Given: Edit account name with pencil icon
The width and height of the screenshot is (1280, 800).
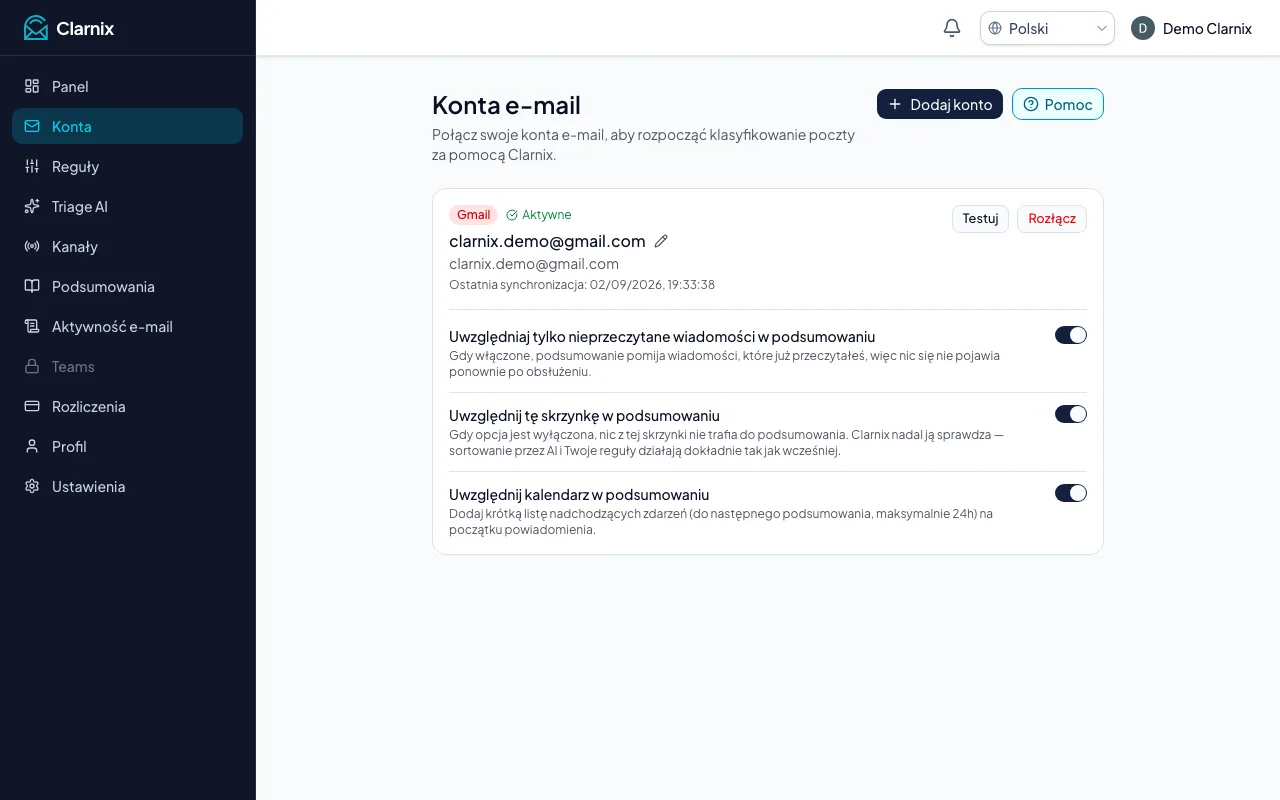Looking at the screenshot, I should point(661,241).
